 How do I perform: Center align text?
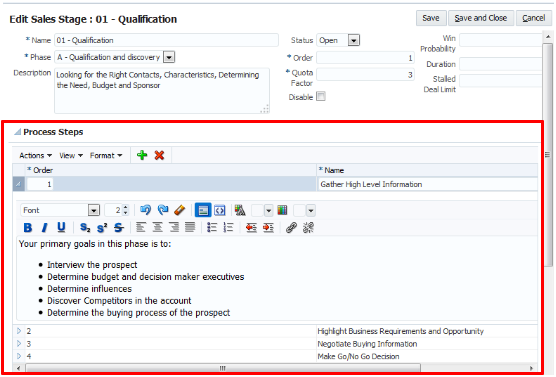(157, 227)
